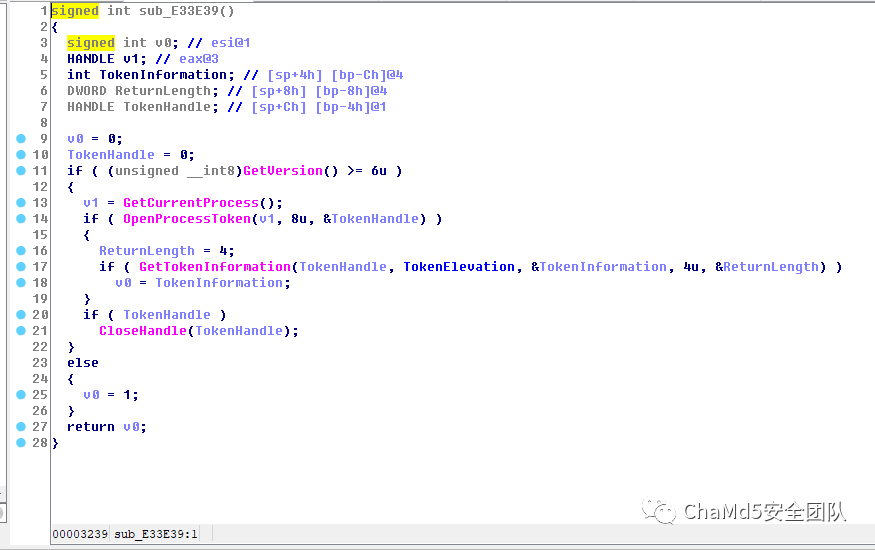Viewport: 875px width, 550px height.
Task: Click the eax@3 register comment
Action: [x=199, y=59]
